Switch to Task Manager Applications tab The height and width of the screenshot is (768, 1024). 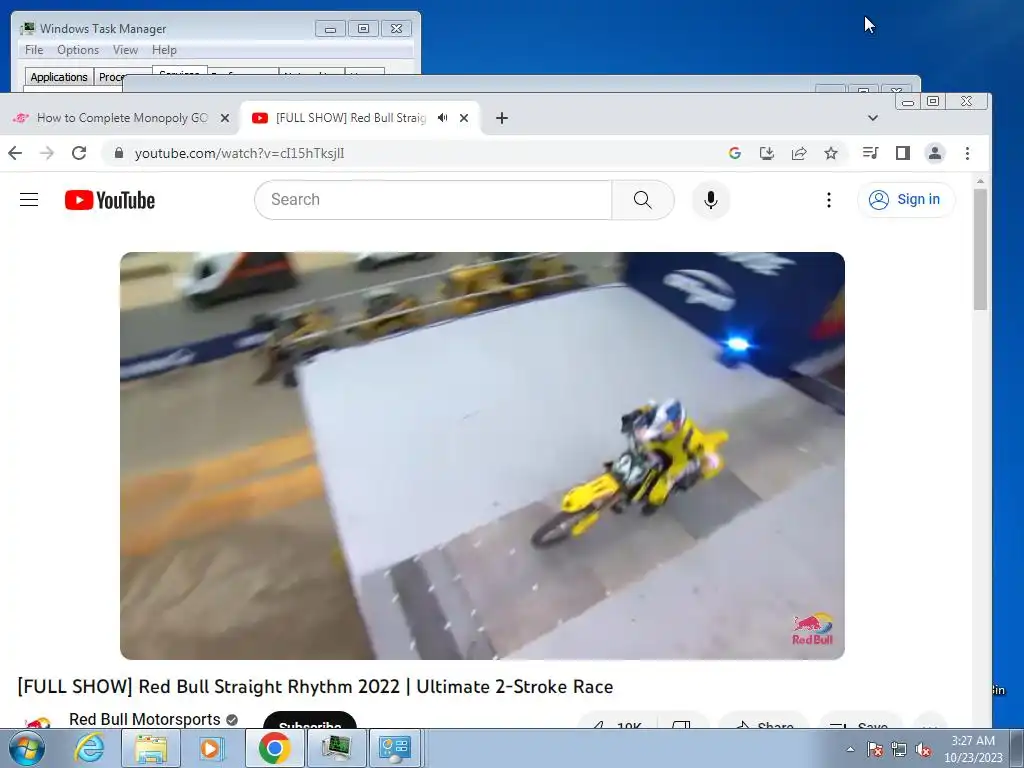[59, 77]
